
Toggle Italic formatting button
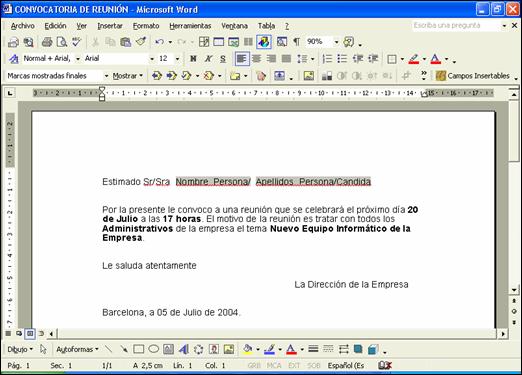(208, 59)
